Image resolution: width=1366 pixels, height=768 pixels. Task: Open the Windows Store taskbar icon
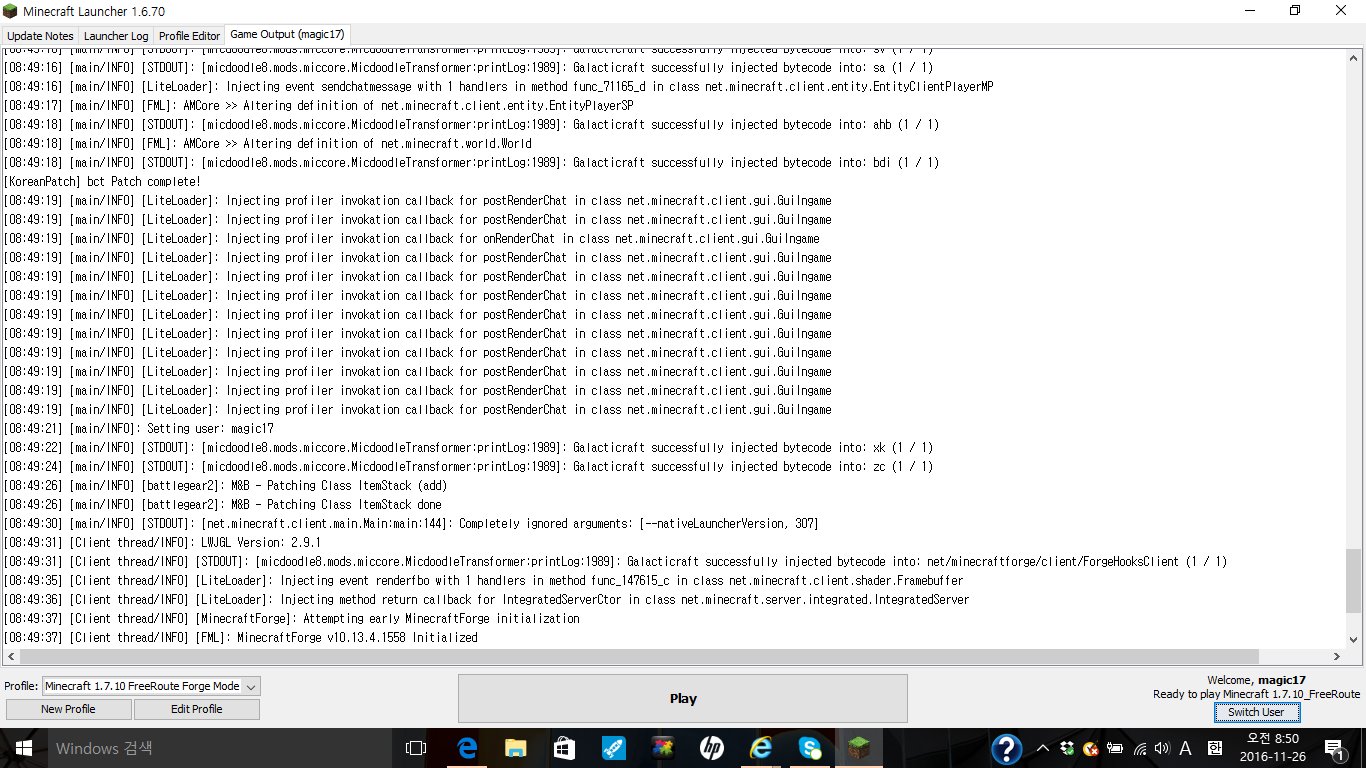click(565, 748)
